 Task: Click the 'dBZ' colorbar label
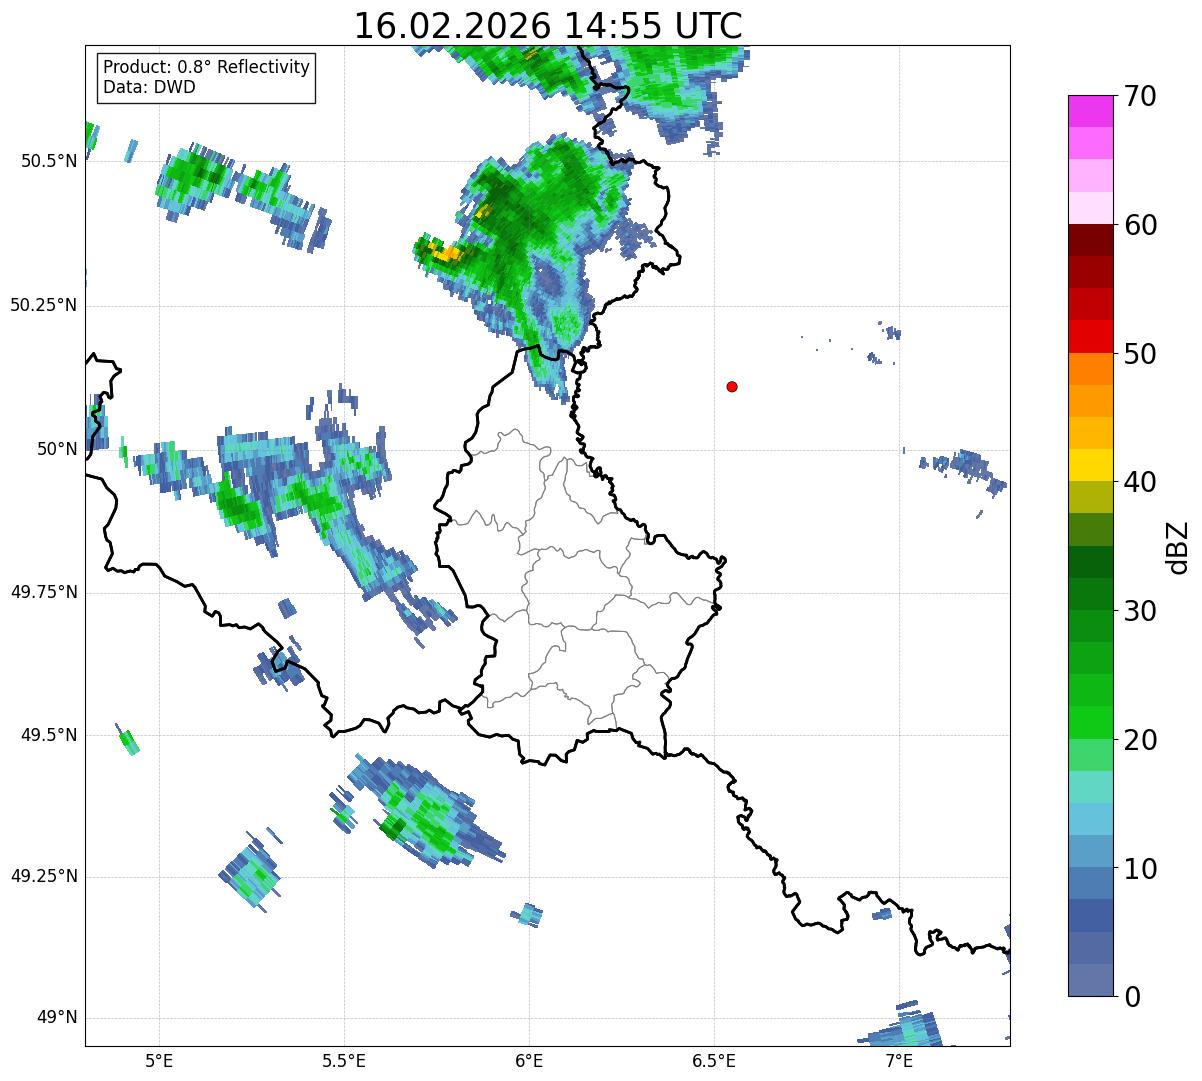tap(1177, 546)
